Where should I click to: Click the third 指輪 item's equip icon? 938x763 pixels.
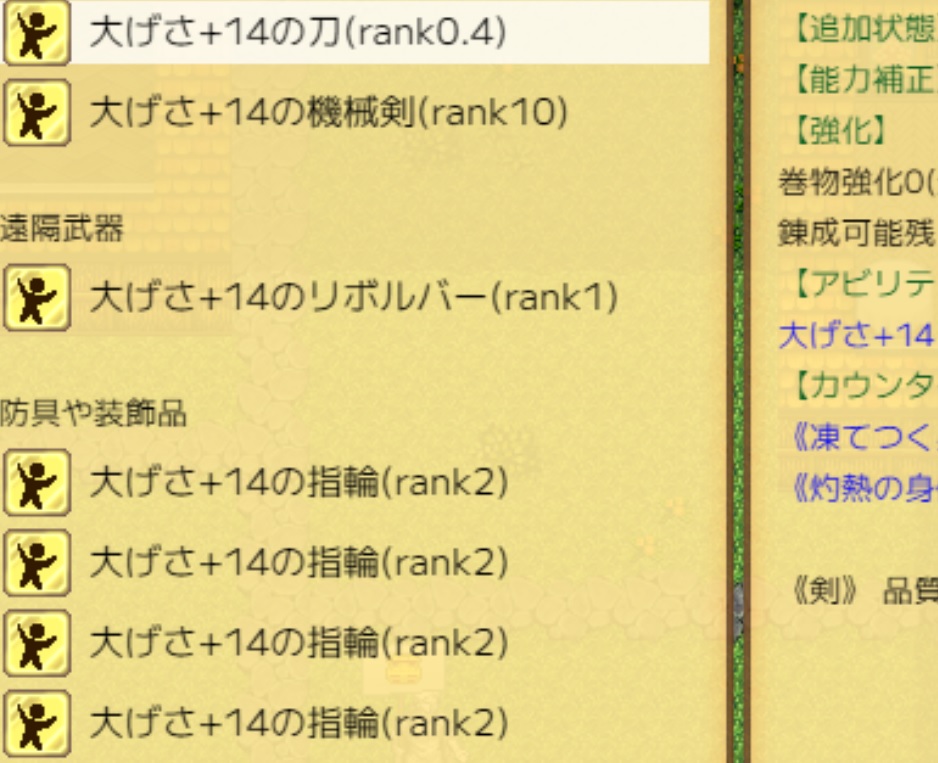(36, 642)
